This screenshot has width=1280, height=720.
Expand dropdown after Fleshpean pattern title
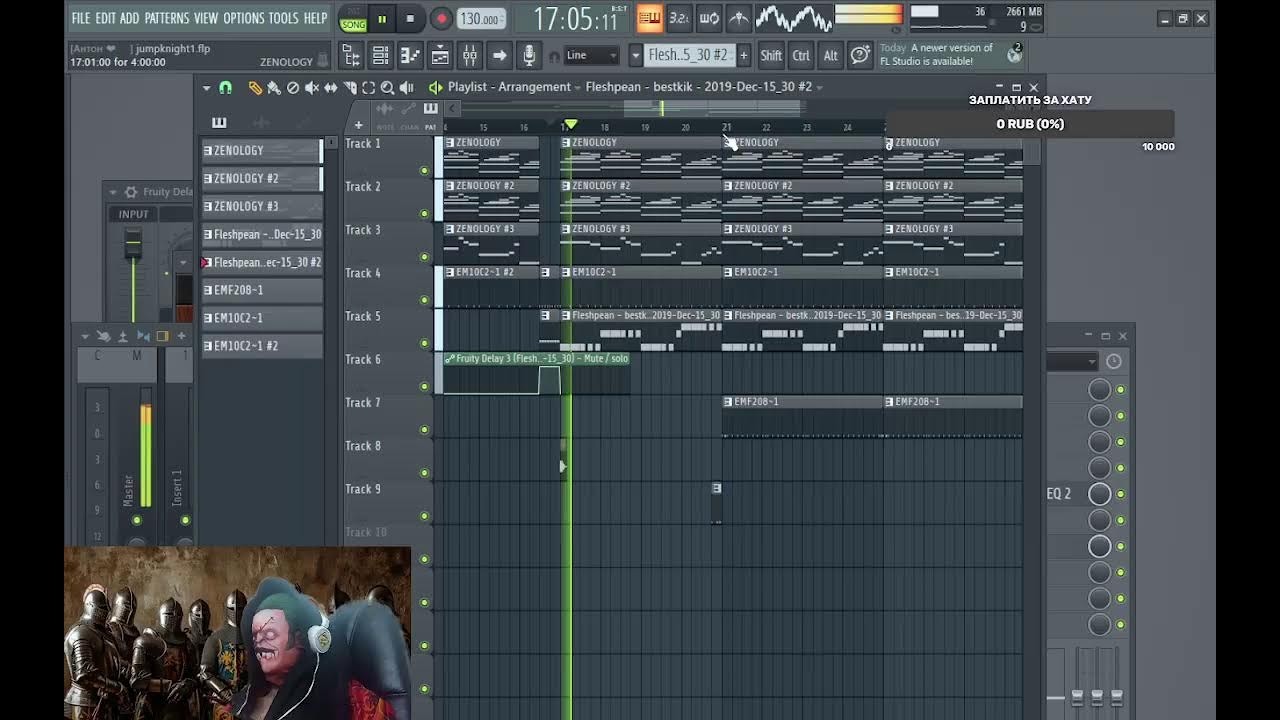click(819, 87)
